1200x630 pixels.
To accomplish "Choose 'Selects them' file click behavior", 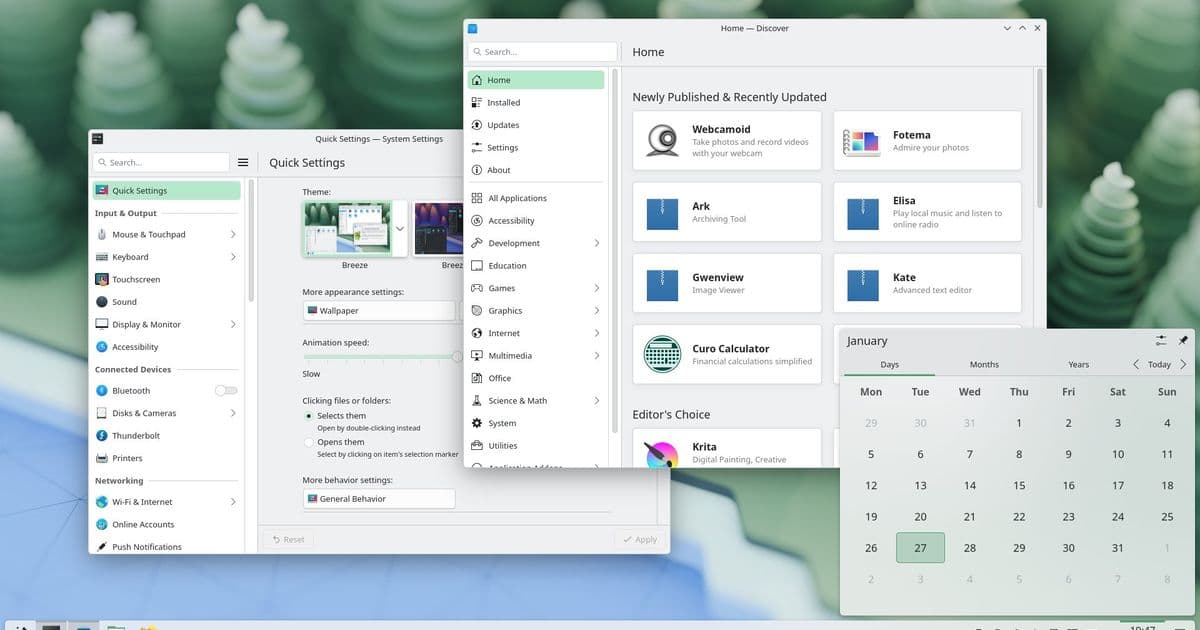I will [x=306, y=415].
